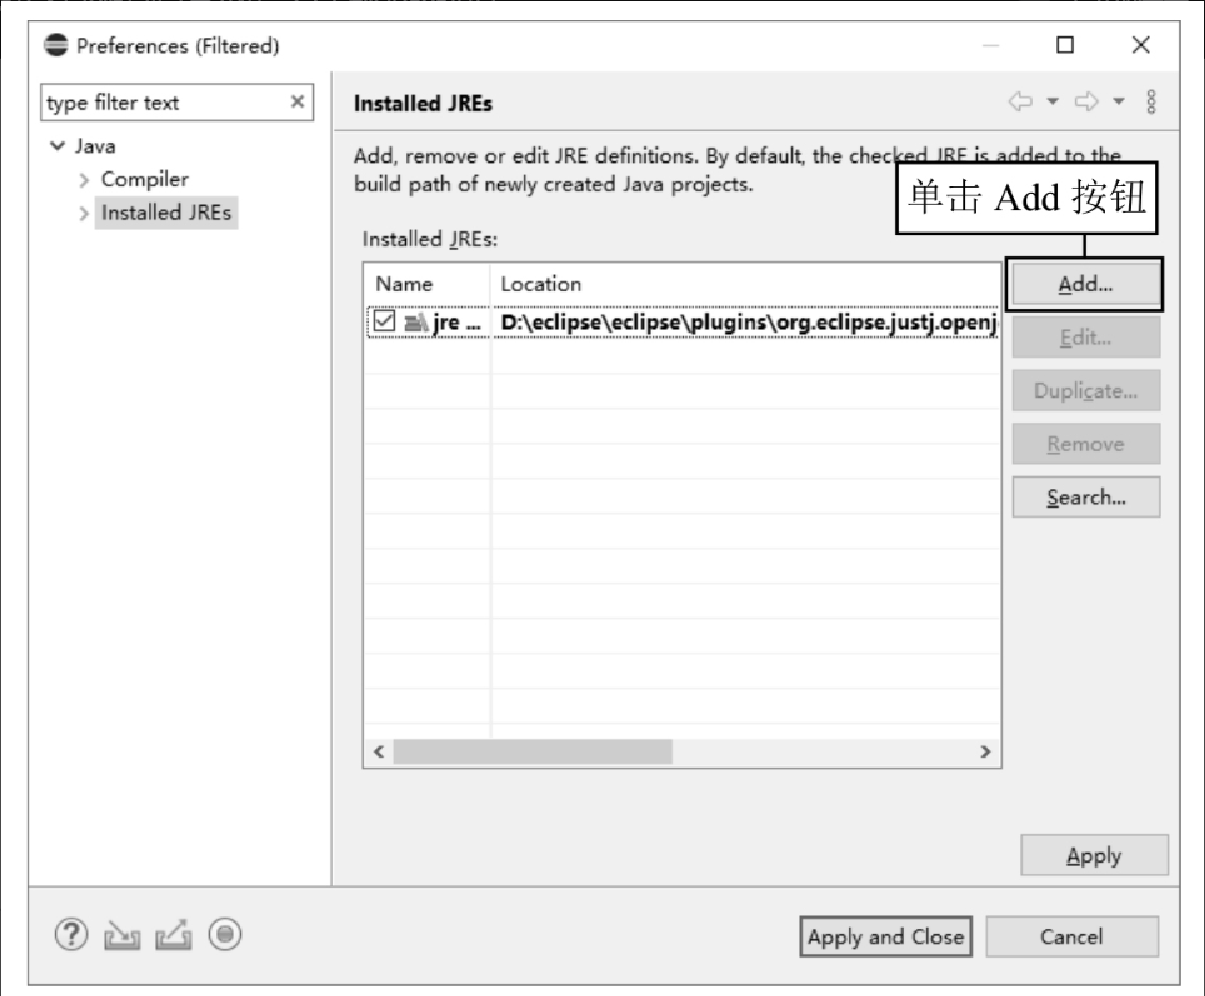This screenshot has width=1205, height=996.
Task: Click the Location column header
Action: click(x=746, y=284)
